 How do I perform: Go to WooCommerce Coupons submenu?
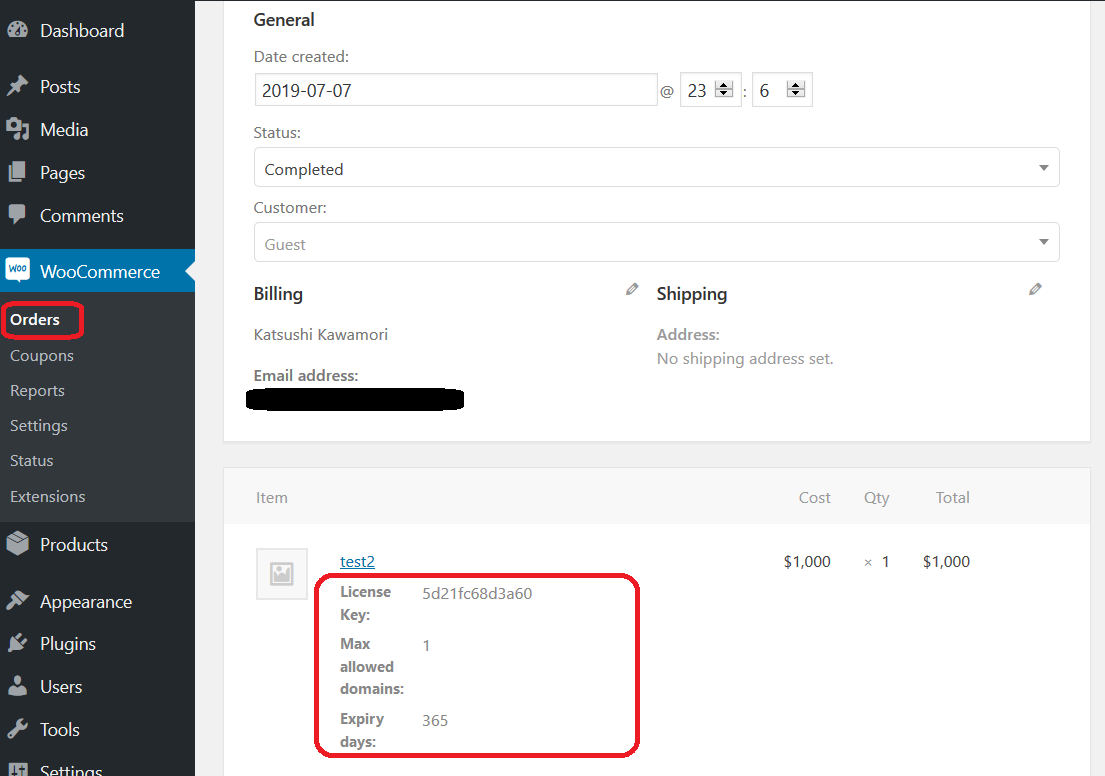tap(42, 356)
